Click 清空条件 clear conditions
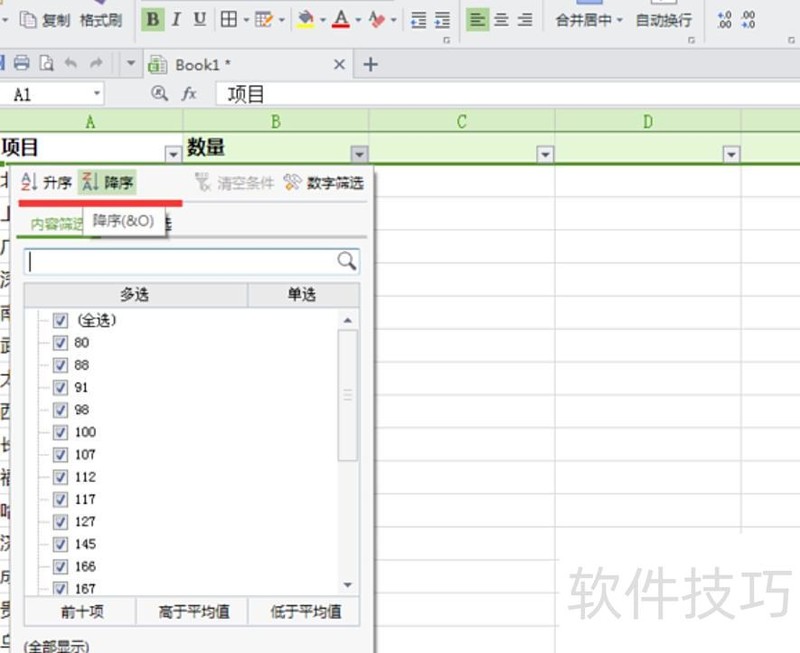Image resolution: width=800 pixels, height=653 pixels. tap(235, 183)
